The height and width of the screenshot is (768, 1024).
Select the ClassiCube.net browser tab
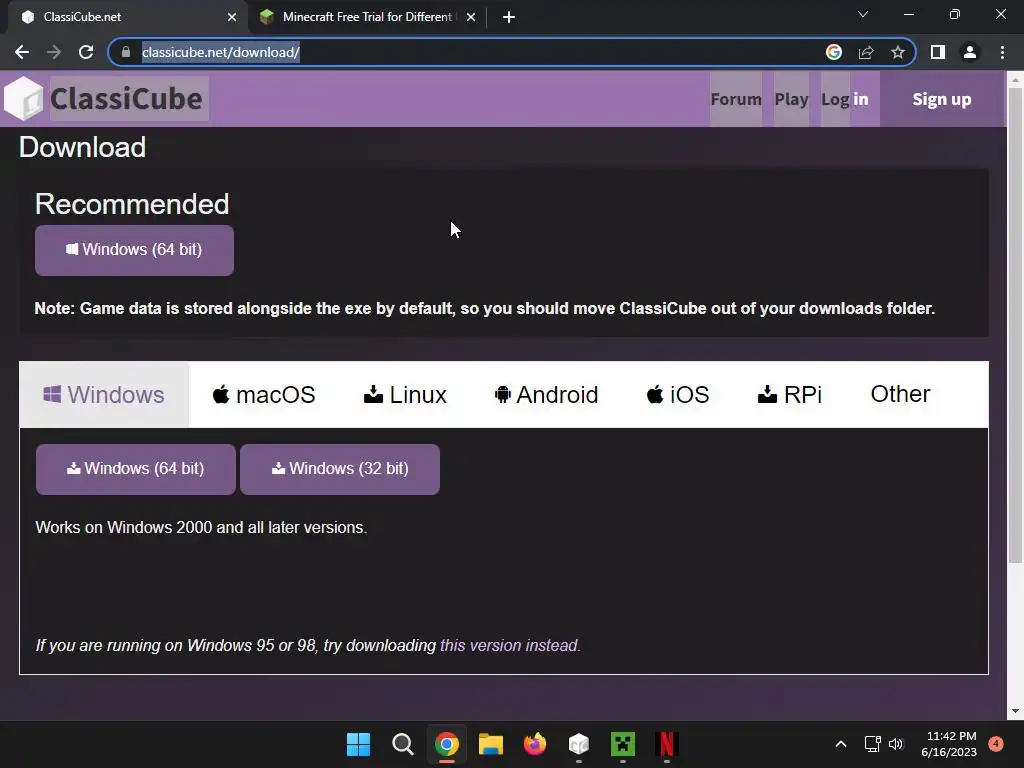tap(127, 17)
